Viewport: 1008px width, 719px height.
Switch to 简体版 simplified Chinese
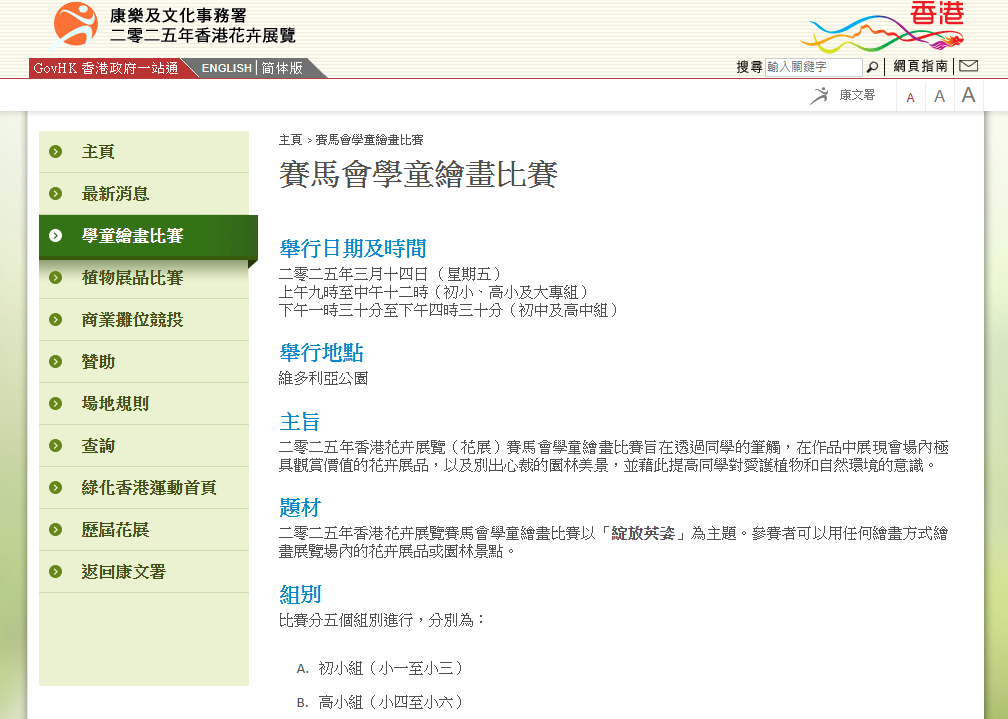tap(282, 68)
